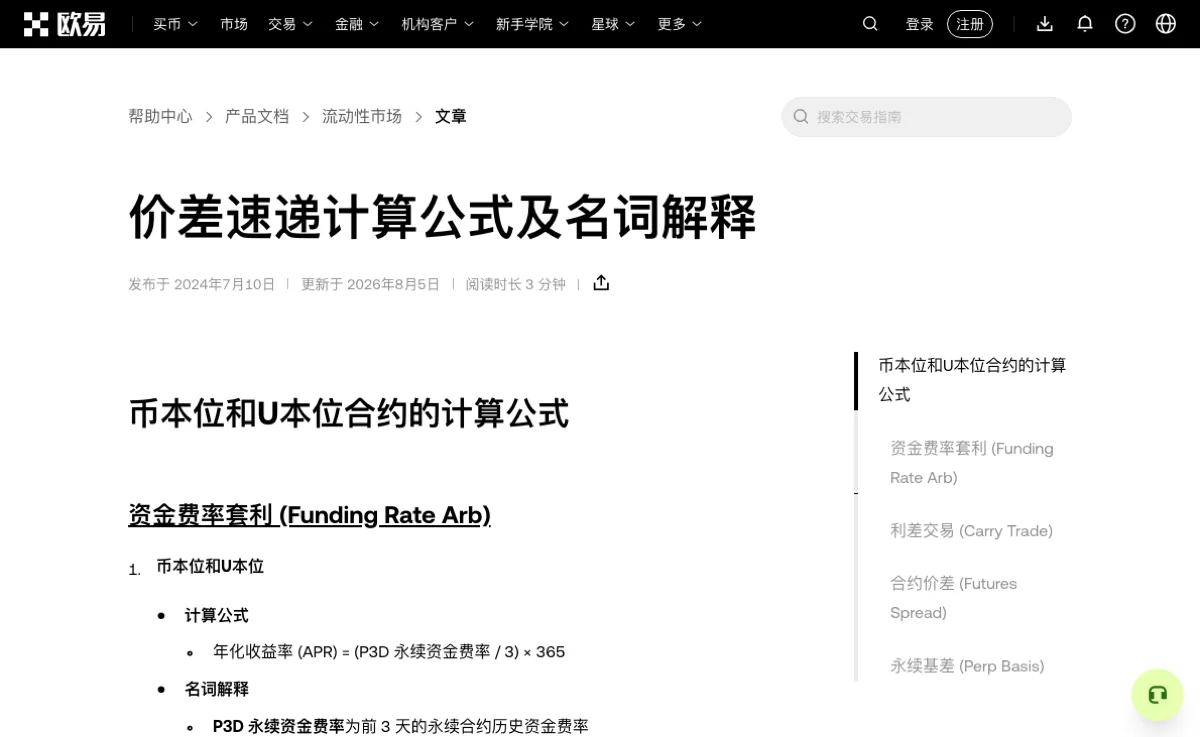
Task: Expand the 更多 dropdown menu
Action: click(680, 24)
